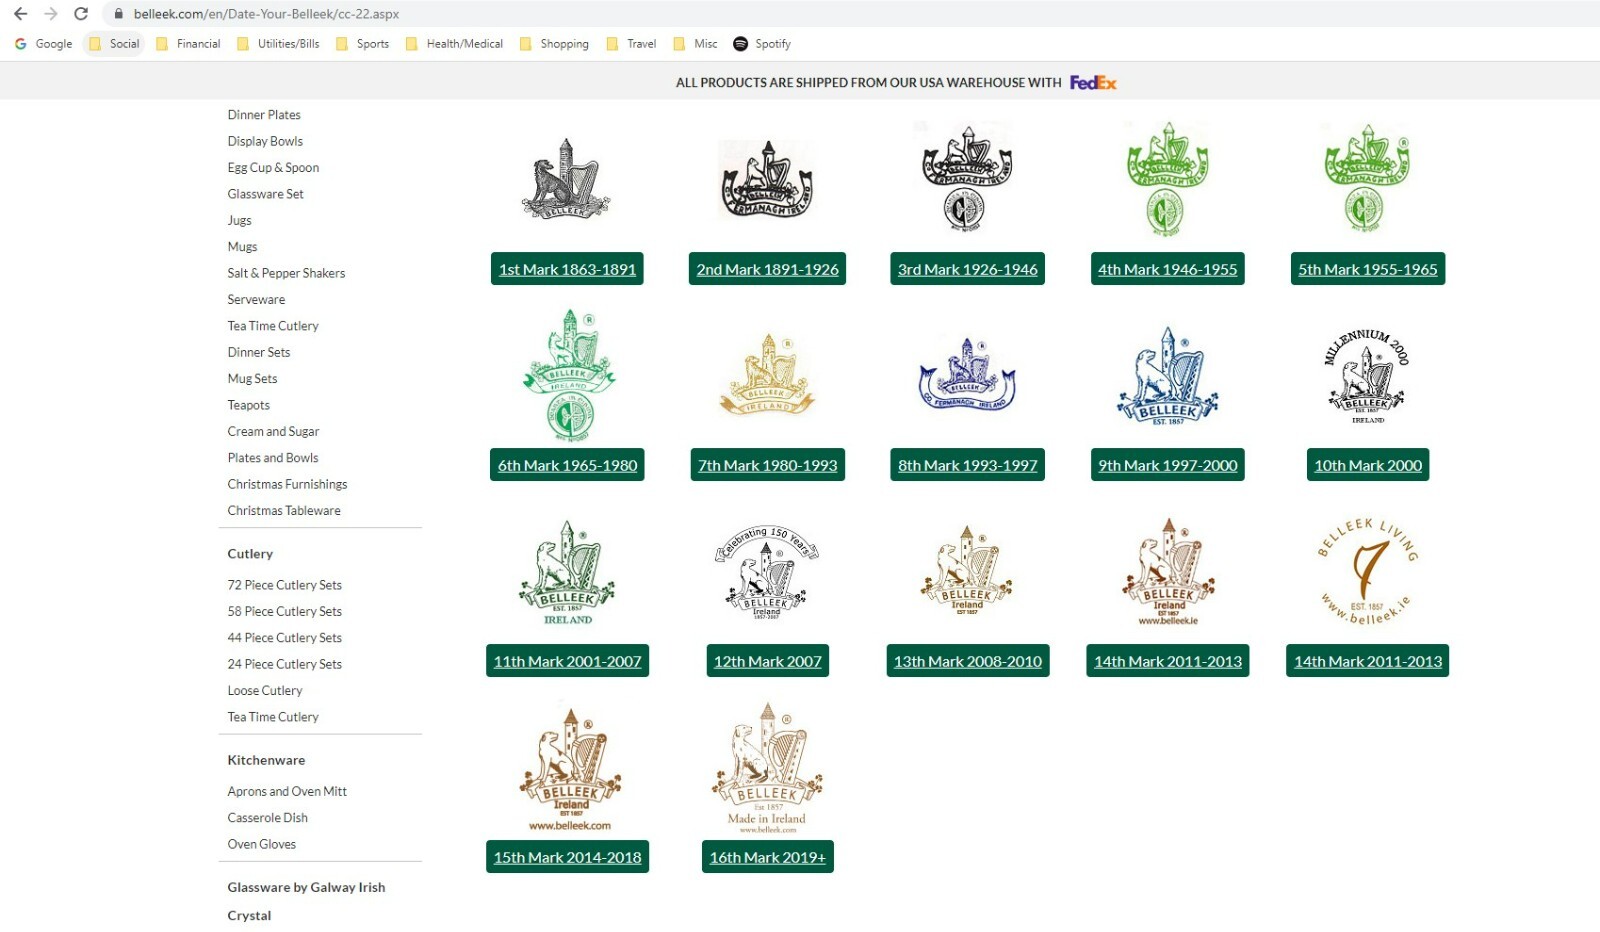Go back to the previous page
The image size is (1600, 932).
click(20, 14)
